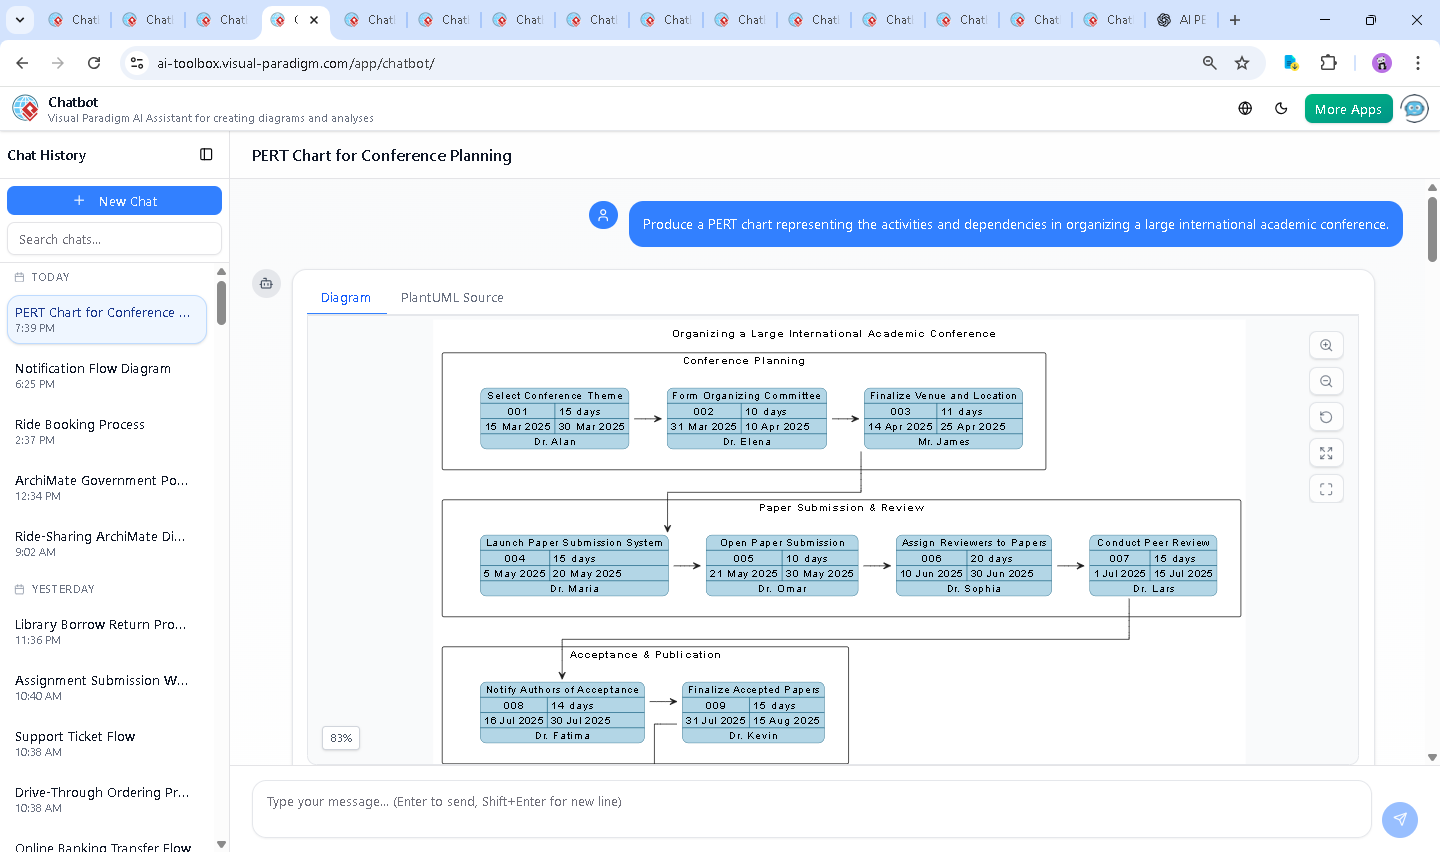This screenshot has height=852, width=1440.
Task: Open the ArchiMate Government Po... chat
Action: [x=107, y=487]
